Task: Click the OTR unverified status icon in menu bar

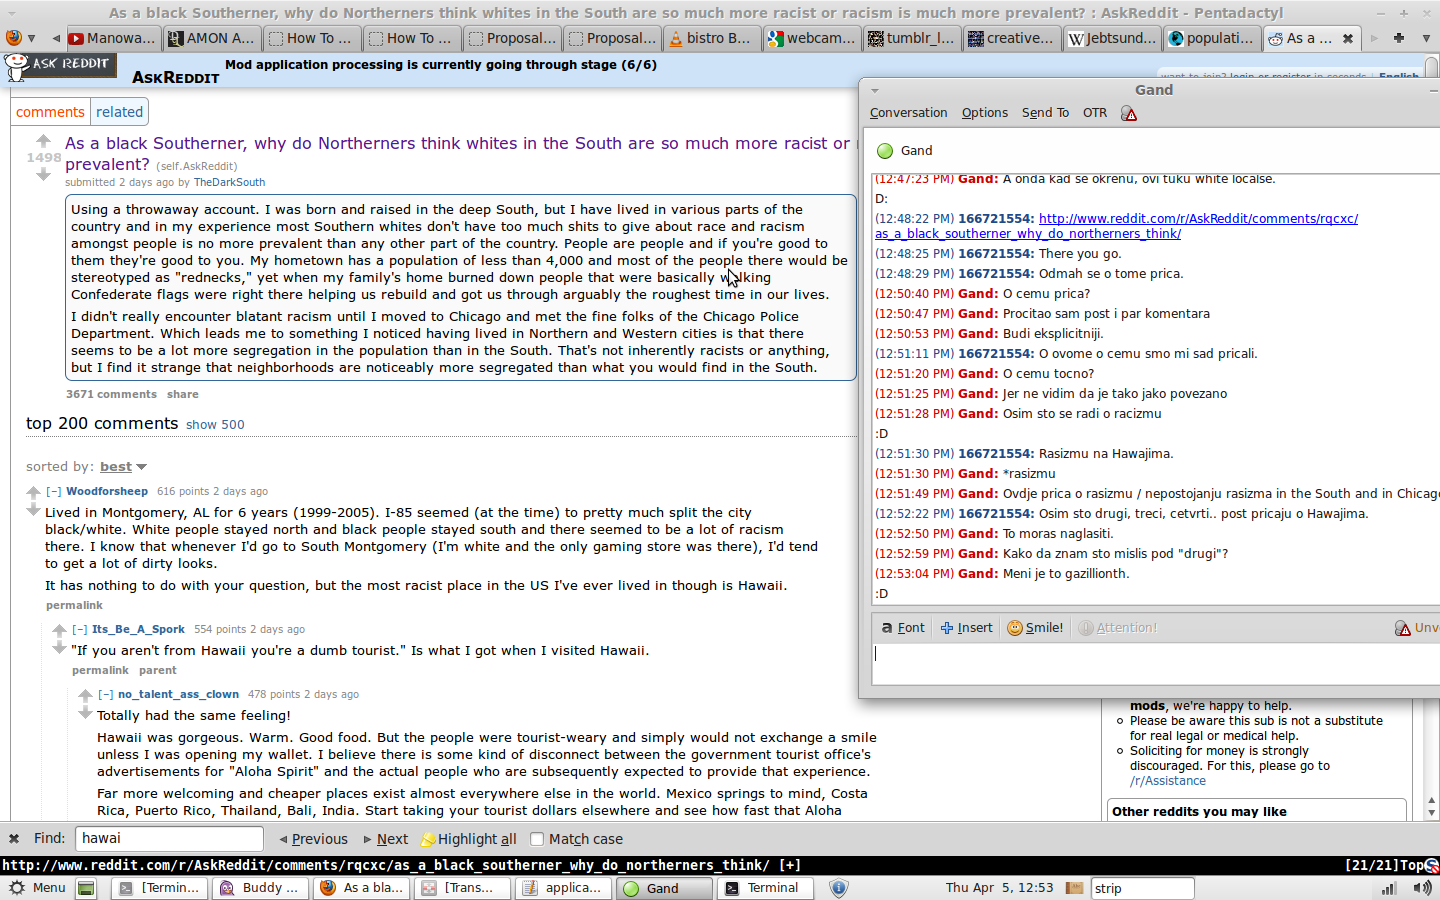Action: (1129, 113)
